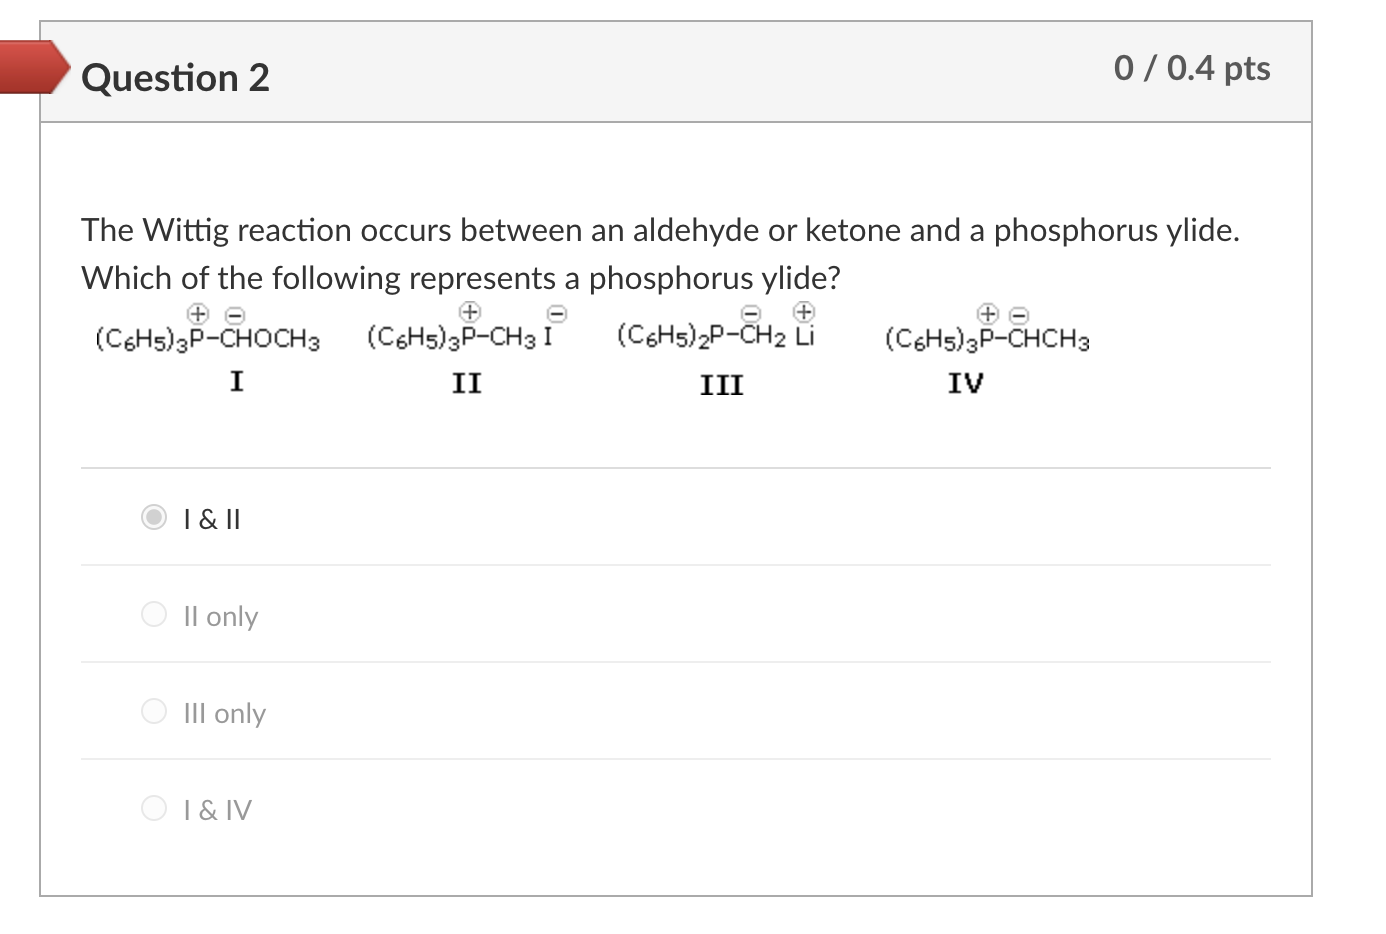Image resolution: width=1386 pixels, height=934 pixels.
Task: Click structure I formula (C6H5)3P-CHOCH3
Action: 208,329
